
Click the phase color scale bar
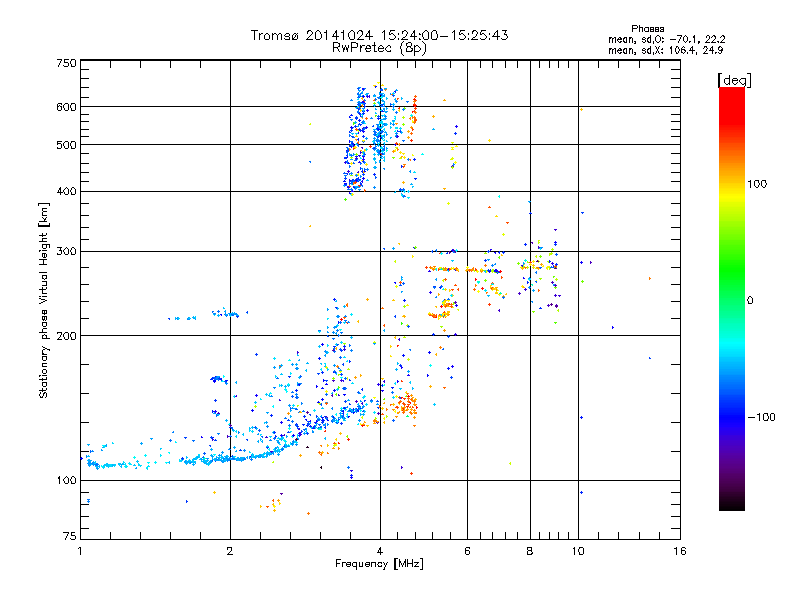[732, 298]
